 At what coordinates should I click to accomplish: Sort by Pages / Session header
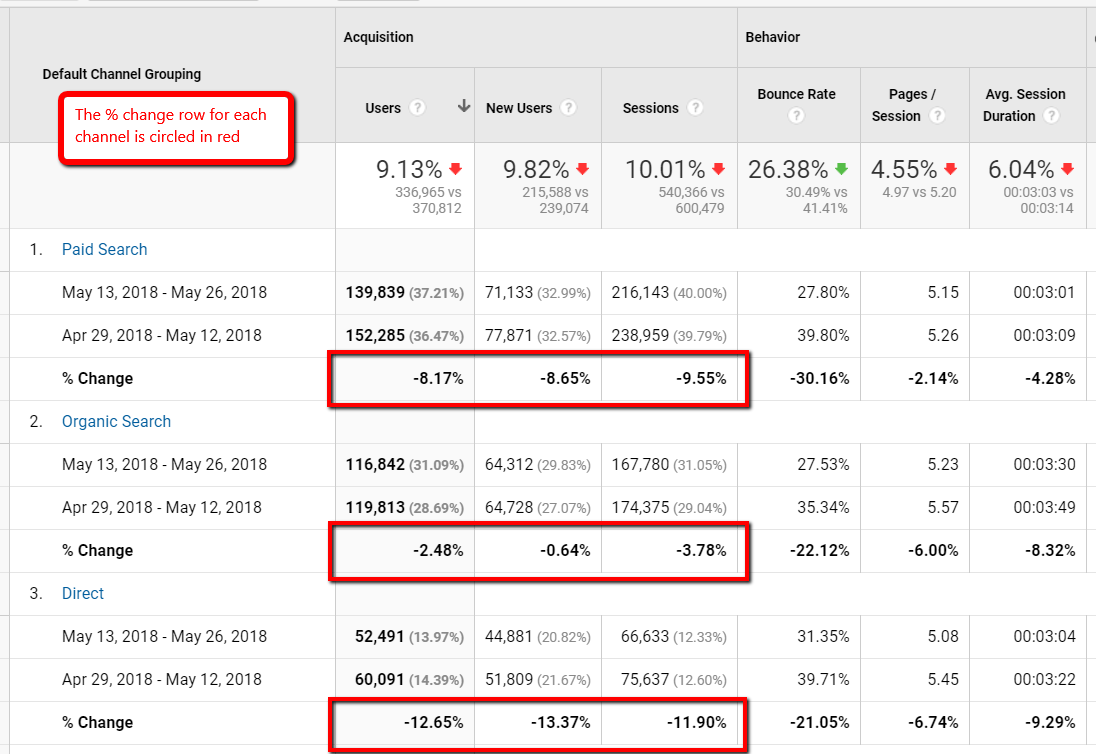click(904, 105)
